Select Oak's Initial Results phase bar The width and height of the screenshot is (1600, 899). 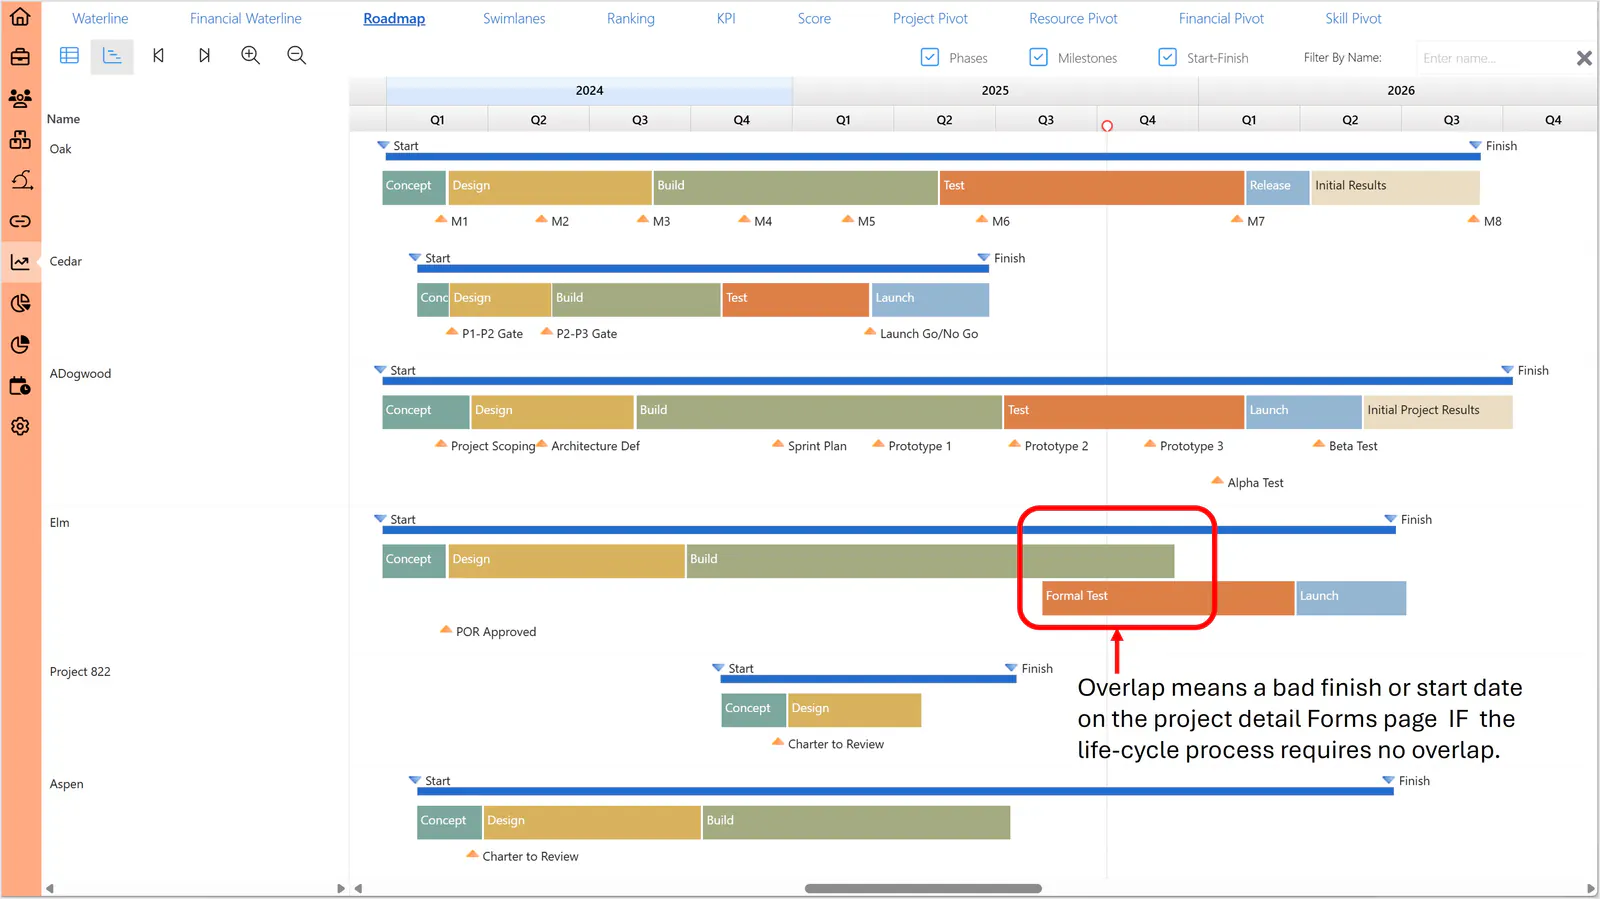[x=1395, y=187]
